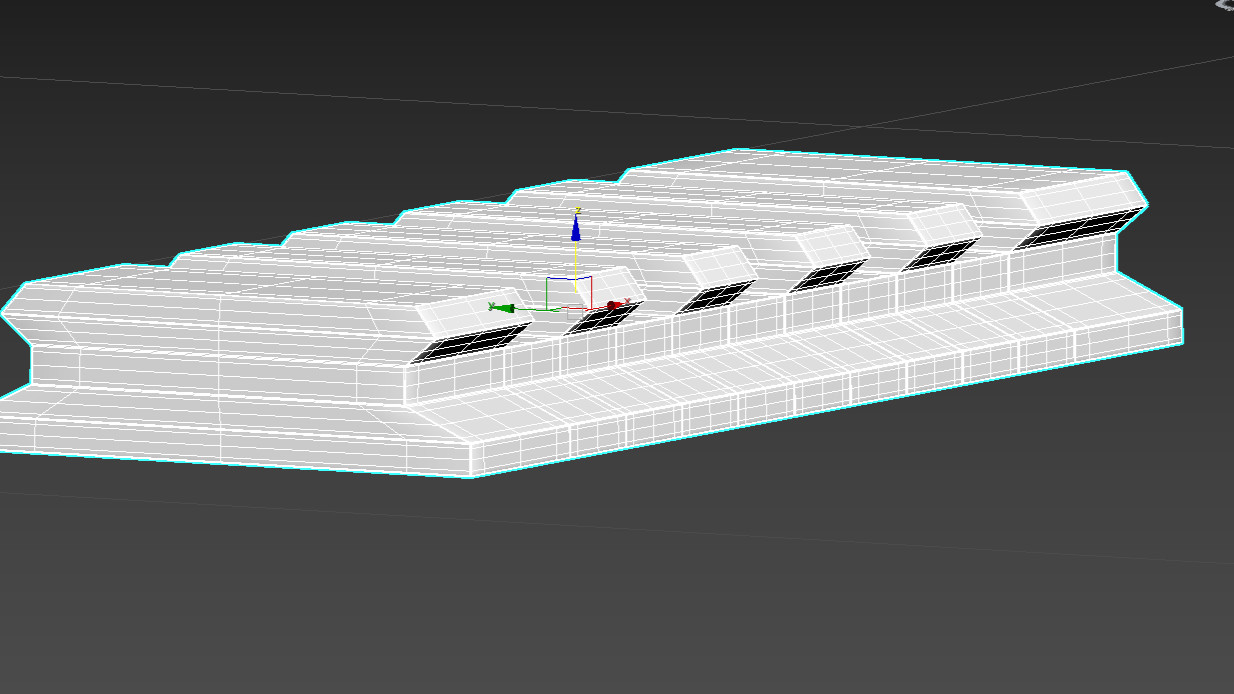The width and height of the screenshot is (1234, 694).
Task: Select the leftmost black window opening
Action: point(468,342)
